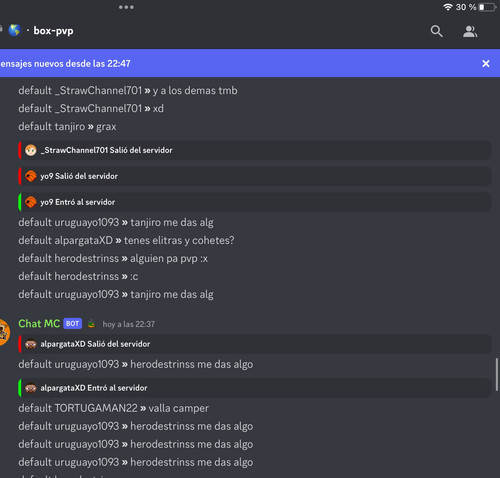Image resolution: width=500 pixels, height=478 pixels.
Task: Tap the three dots at top
Action: click(126, 7)
